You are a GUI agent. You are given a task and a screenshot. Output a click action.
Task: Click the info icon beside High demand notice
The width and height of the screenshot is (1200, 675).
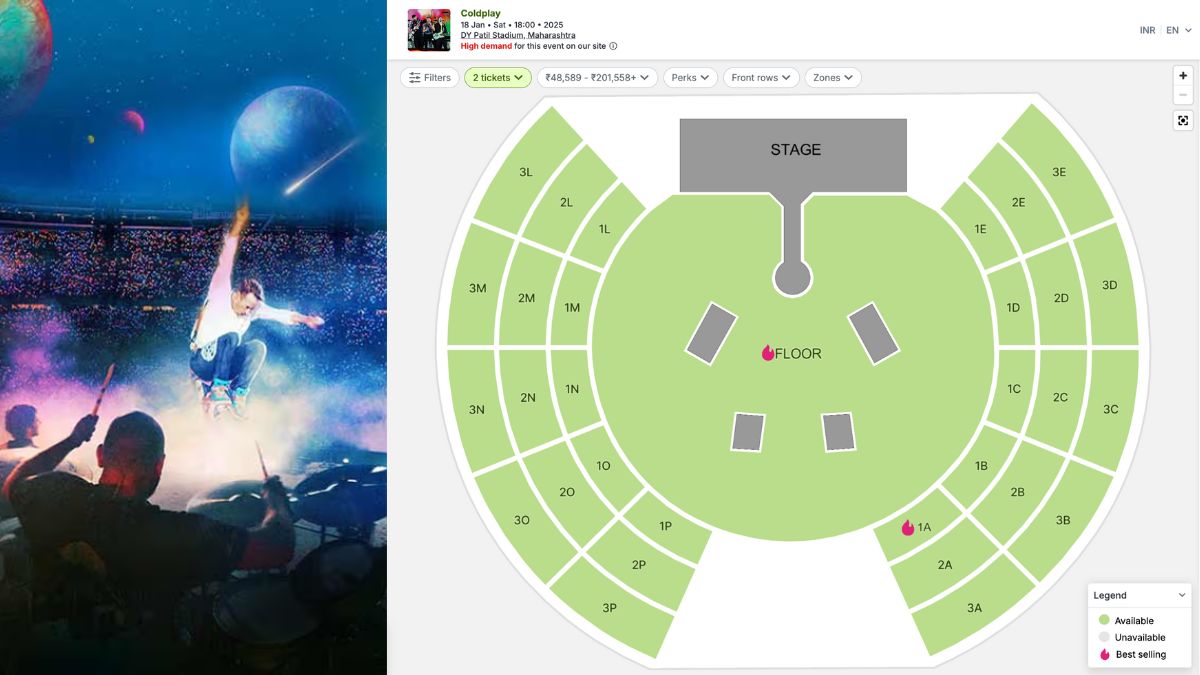(x=613, y=46)
